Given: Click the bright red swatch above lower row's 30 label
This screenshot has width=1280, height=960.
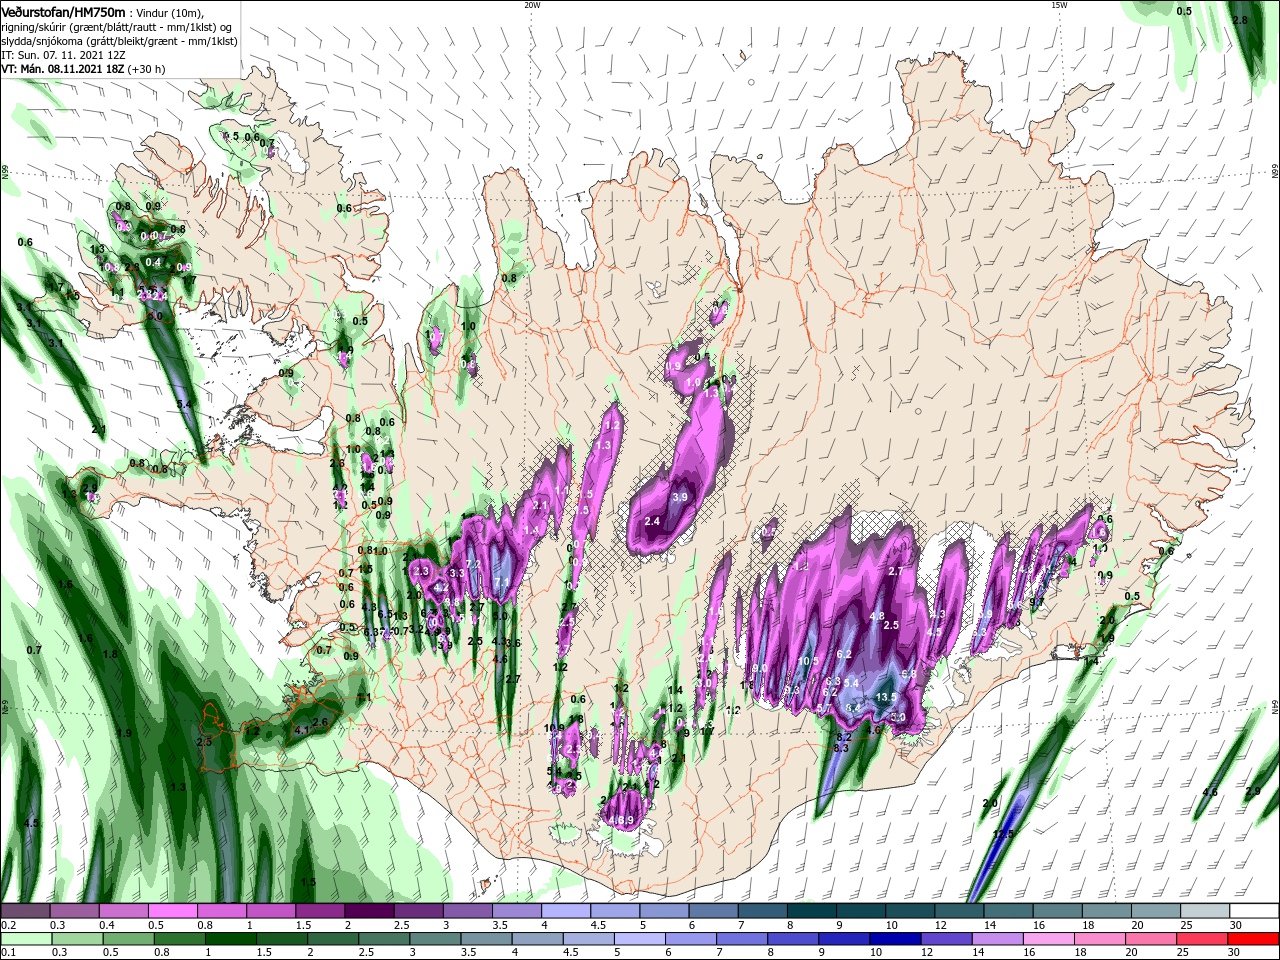Looking at the screenshot, I should click(1255, 939).
